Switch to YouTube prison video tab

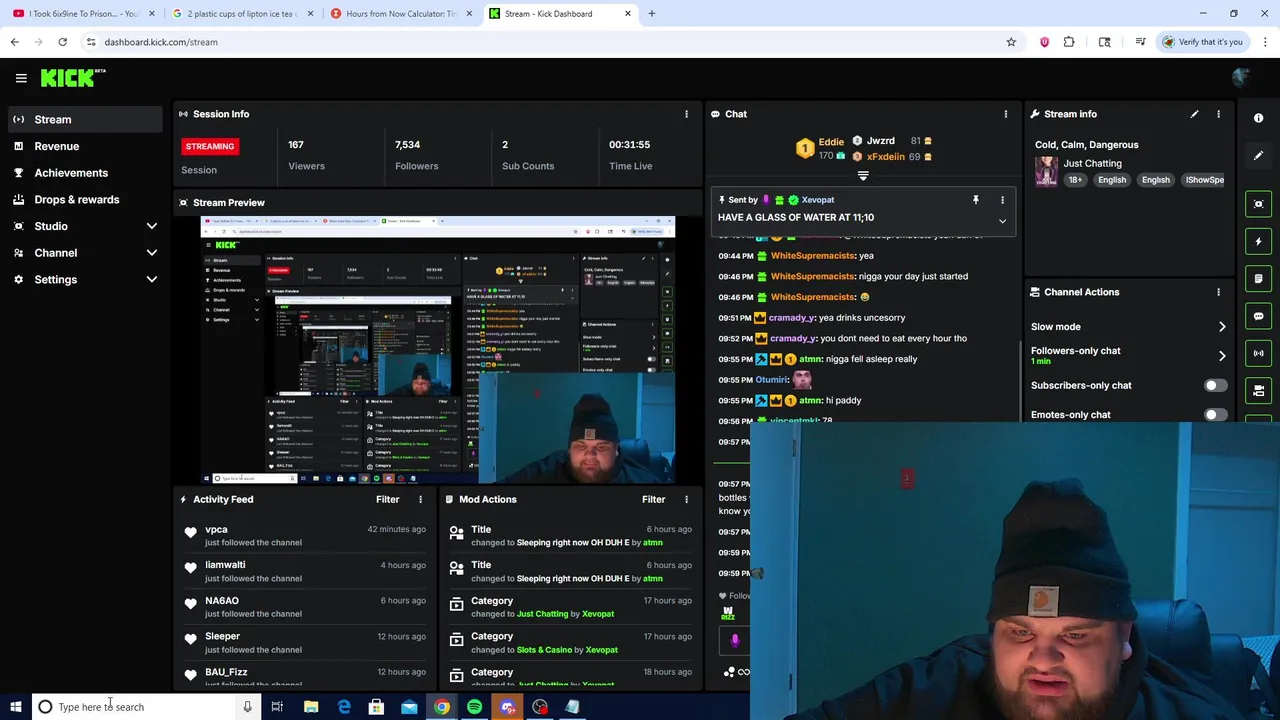click(x=84, y=14)
